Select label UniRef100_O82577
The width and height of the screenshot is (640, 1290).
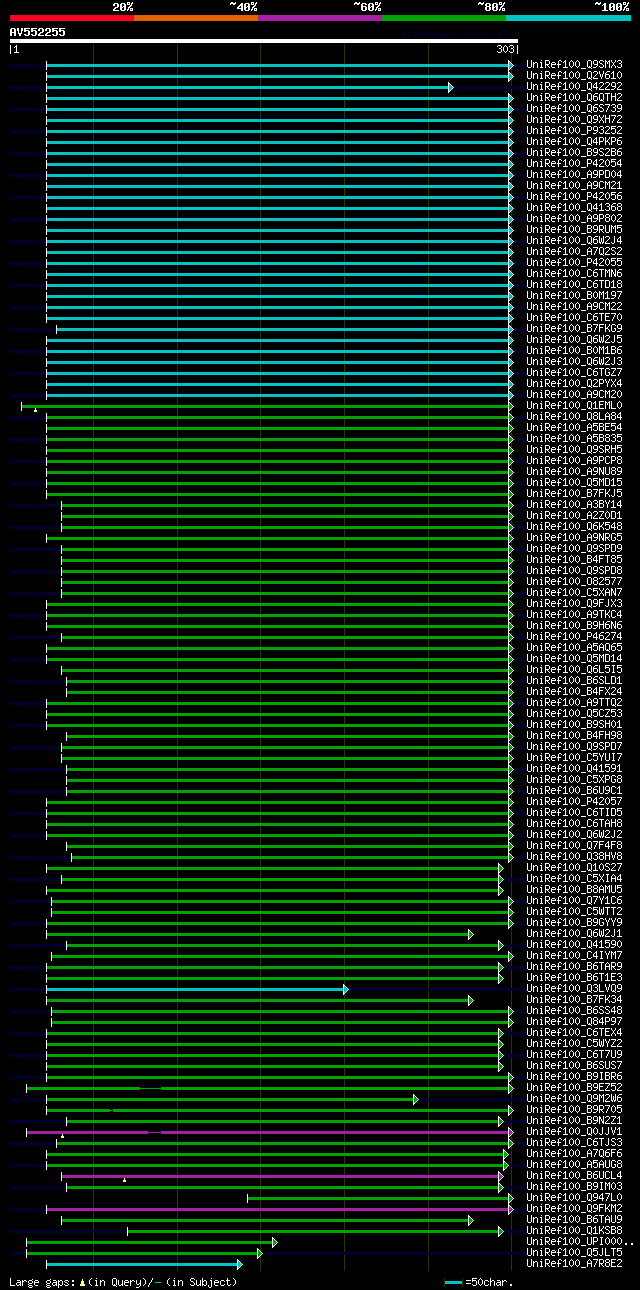574,582
